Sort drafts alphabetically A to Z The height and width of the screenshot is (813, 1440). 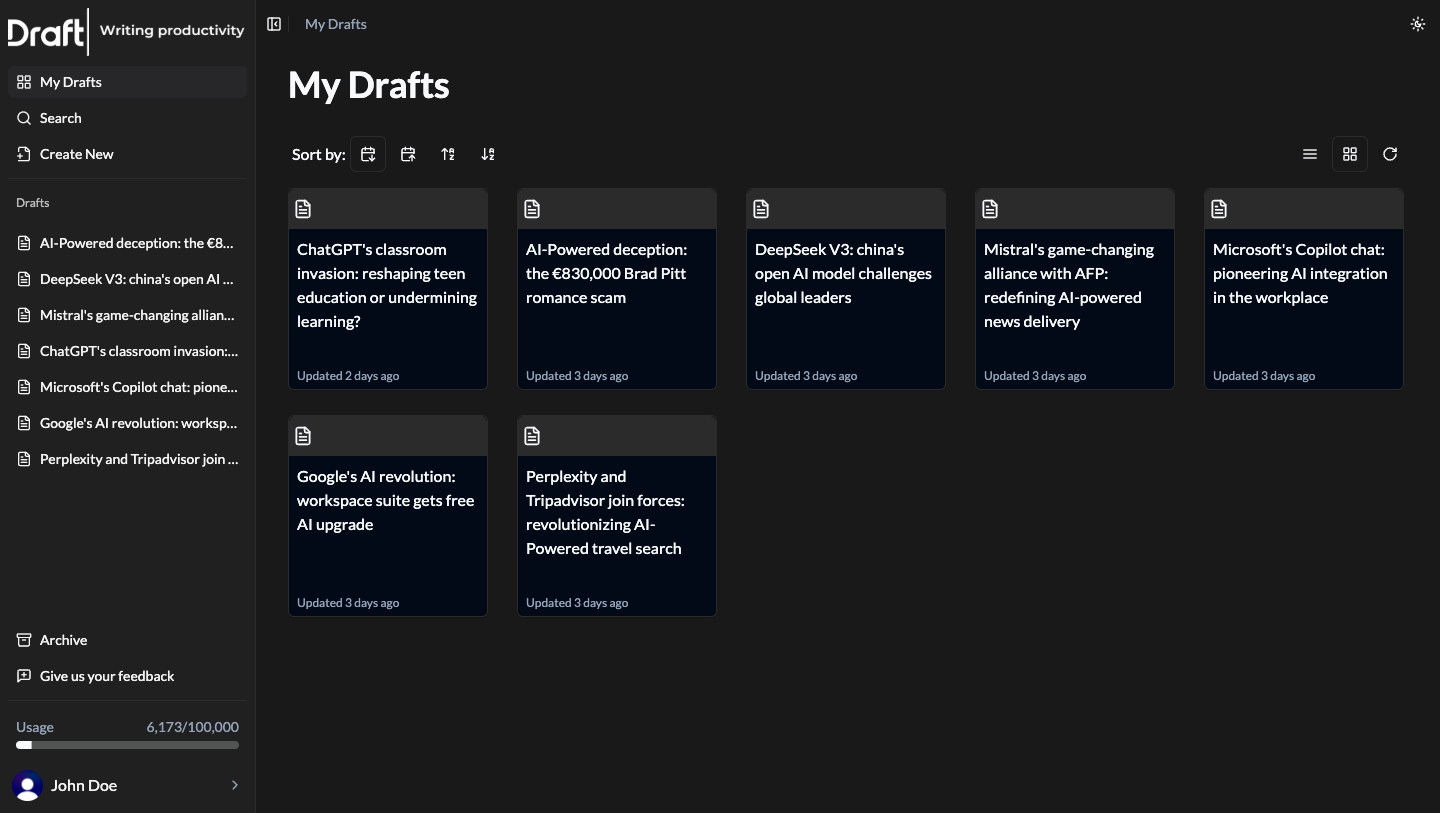pyautogui.click(x=448, y=154)
